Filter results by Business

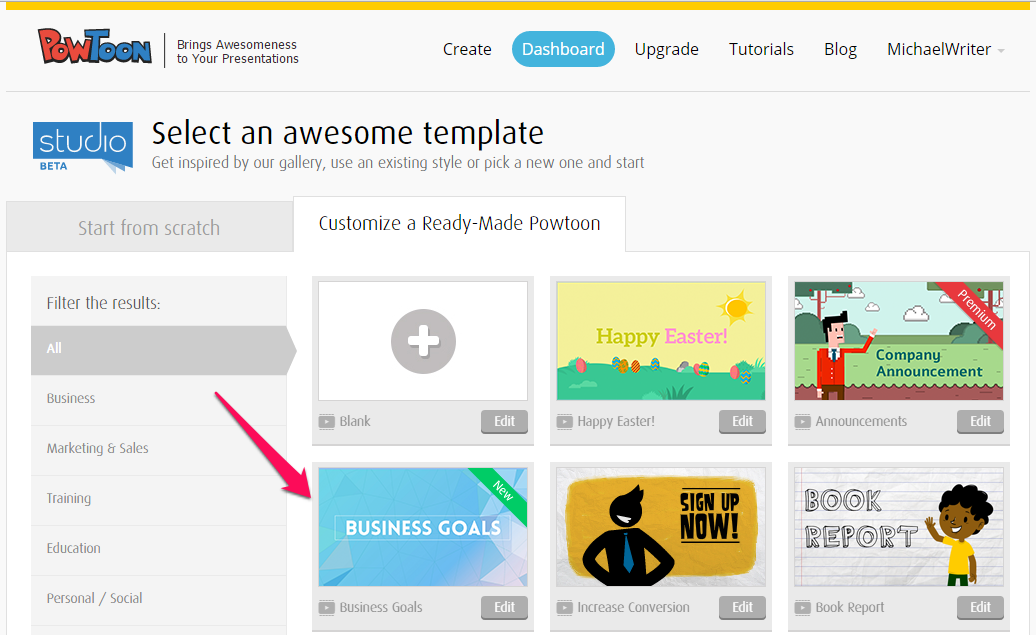click(159, 398)
